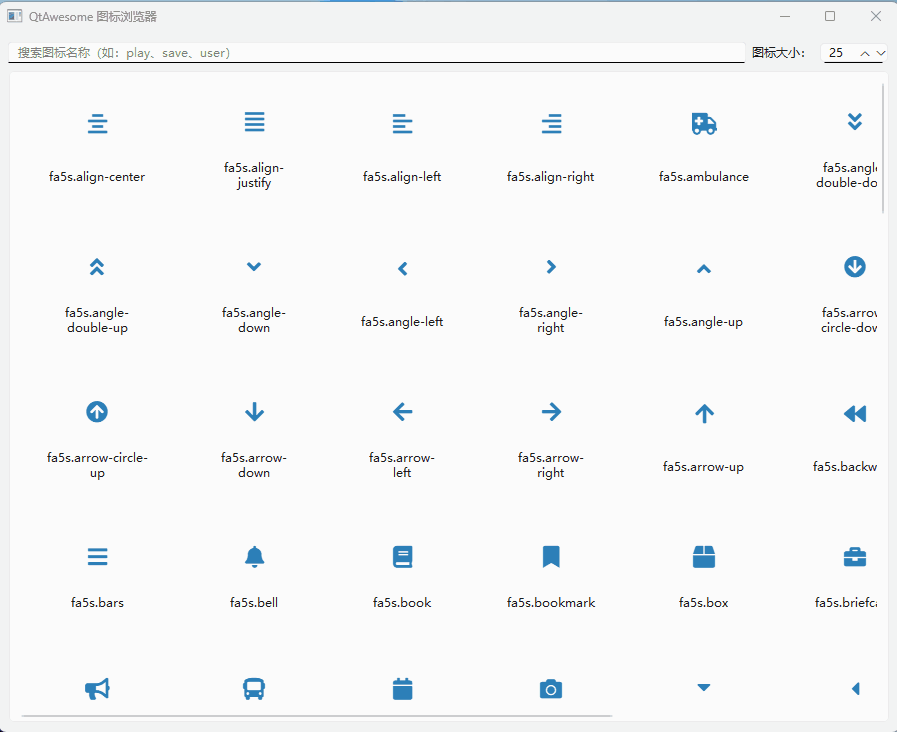Click the fa5s.box label
This screenshot has width=897, height=732.
click(704, 603)
